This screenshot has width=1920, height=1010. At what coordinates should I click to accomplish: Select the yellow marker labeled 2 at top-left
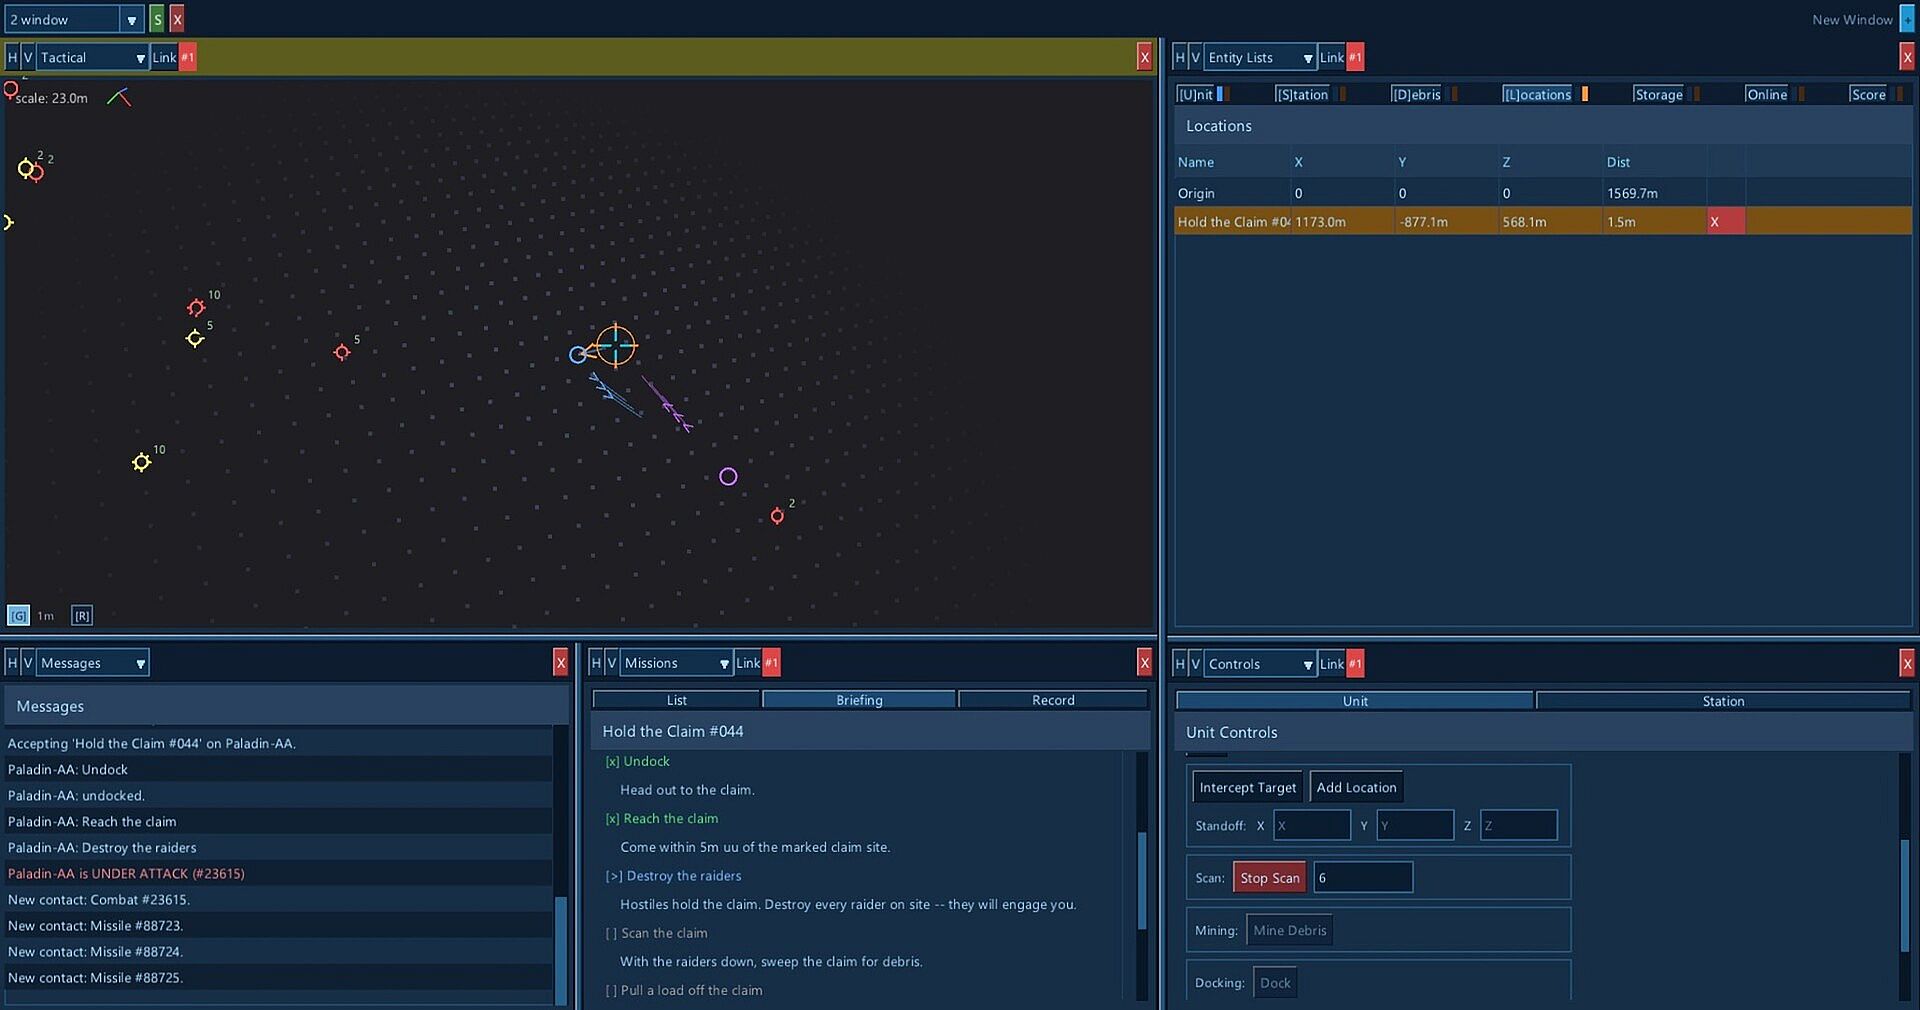[x=26, y=168]
